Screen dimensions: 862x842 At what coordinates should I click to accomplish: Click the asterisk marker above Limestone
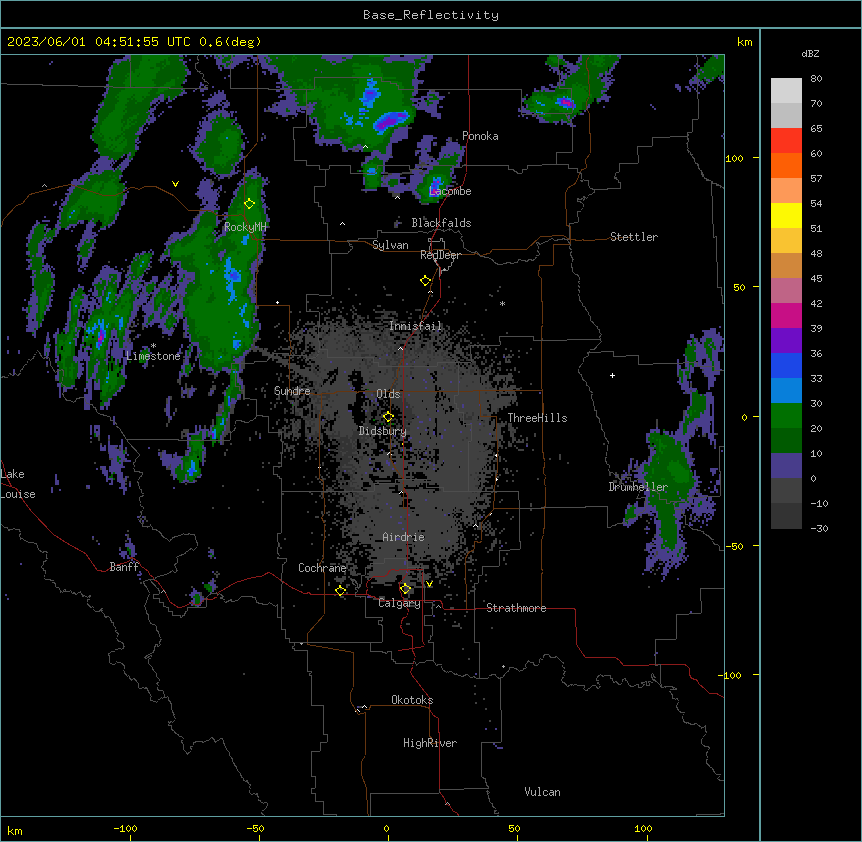point(153,346)
